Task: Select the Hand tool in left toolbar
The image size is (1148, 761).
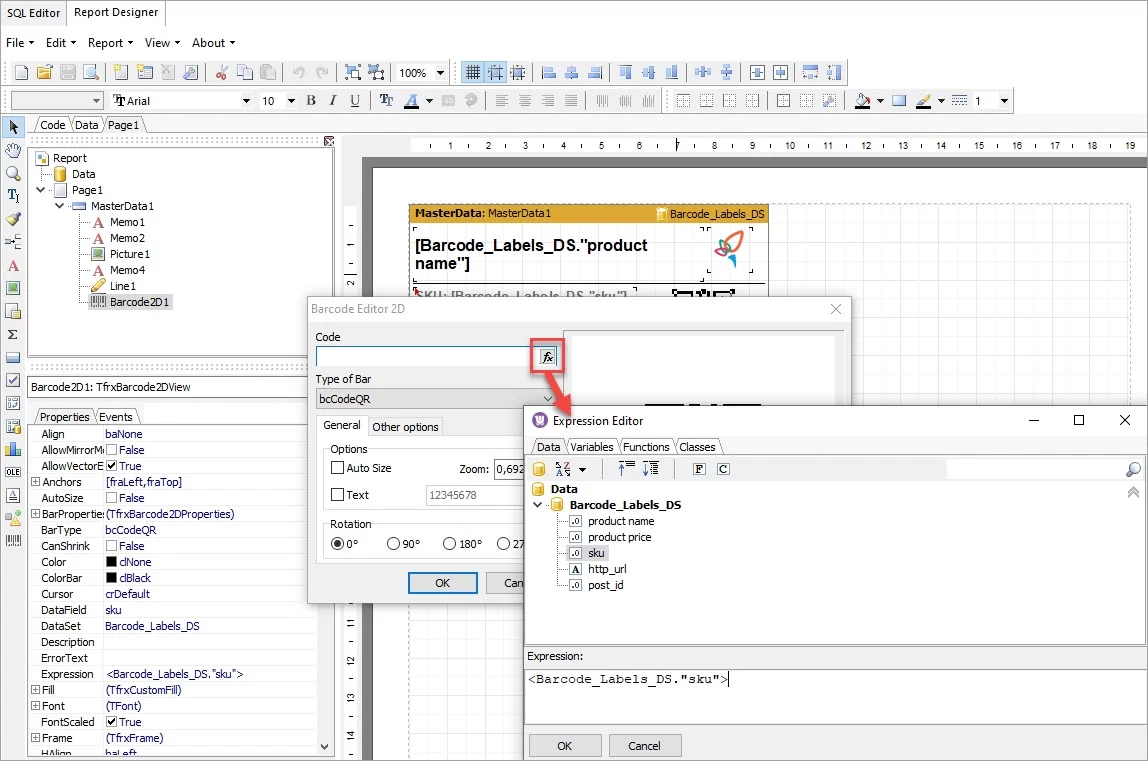Action: [x=13, y=150]
